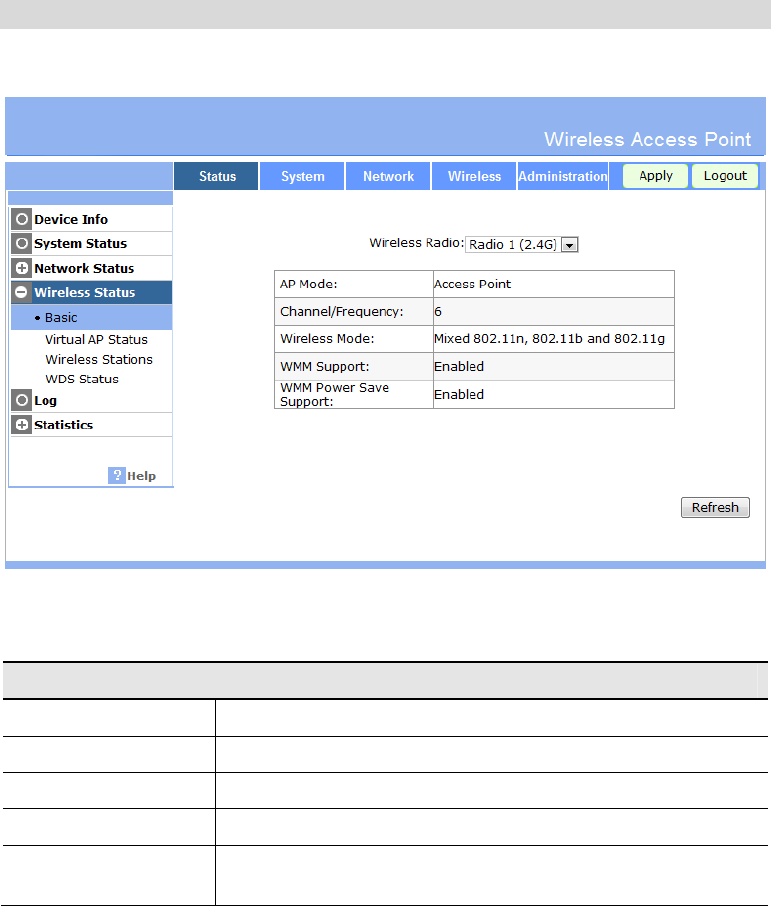The width and height of the screenshot is (771, 906).
Task: Click the Wireless Mode value Mixed 802.11n
Action: click(x=549, y=339)
